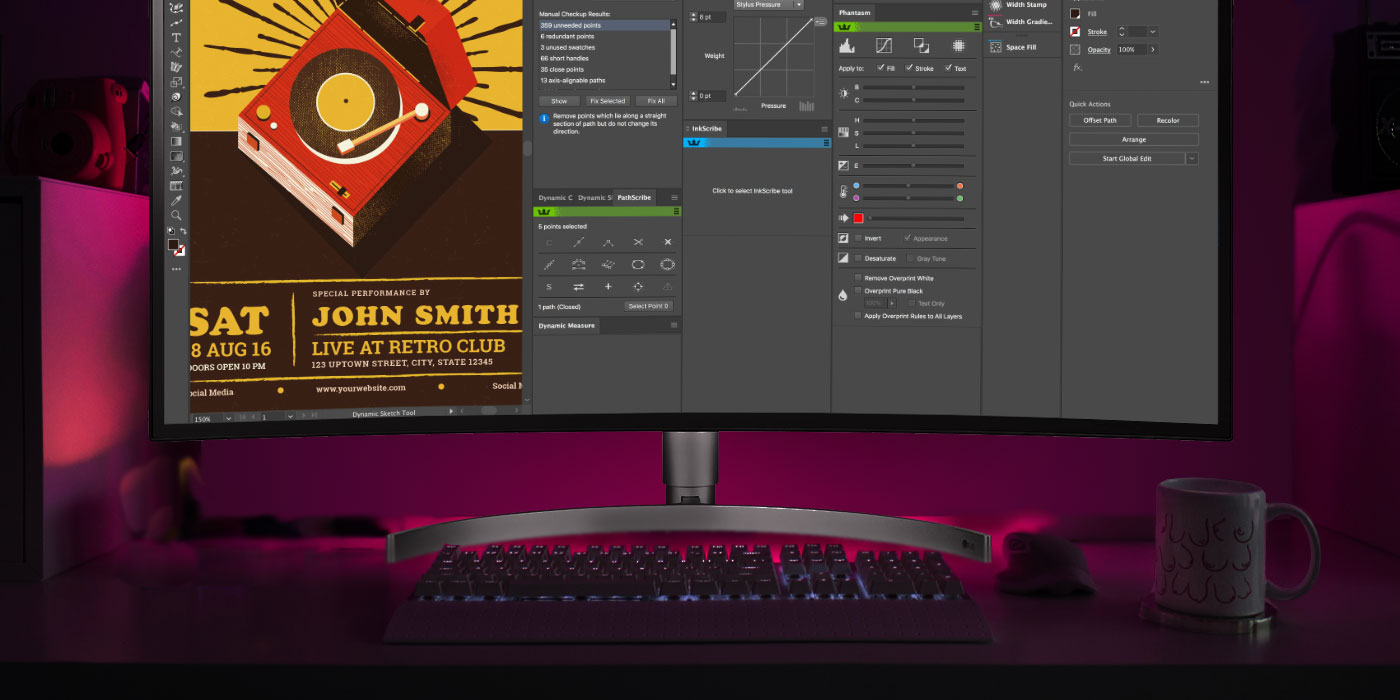Click the Fix All button
Viewport: 1400px width, 700px height.
(656, 101)
